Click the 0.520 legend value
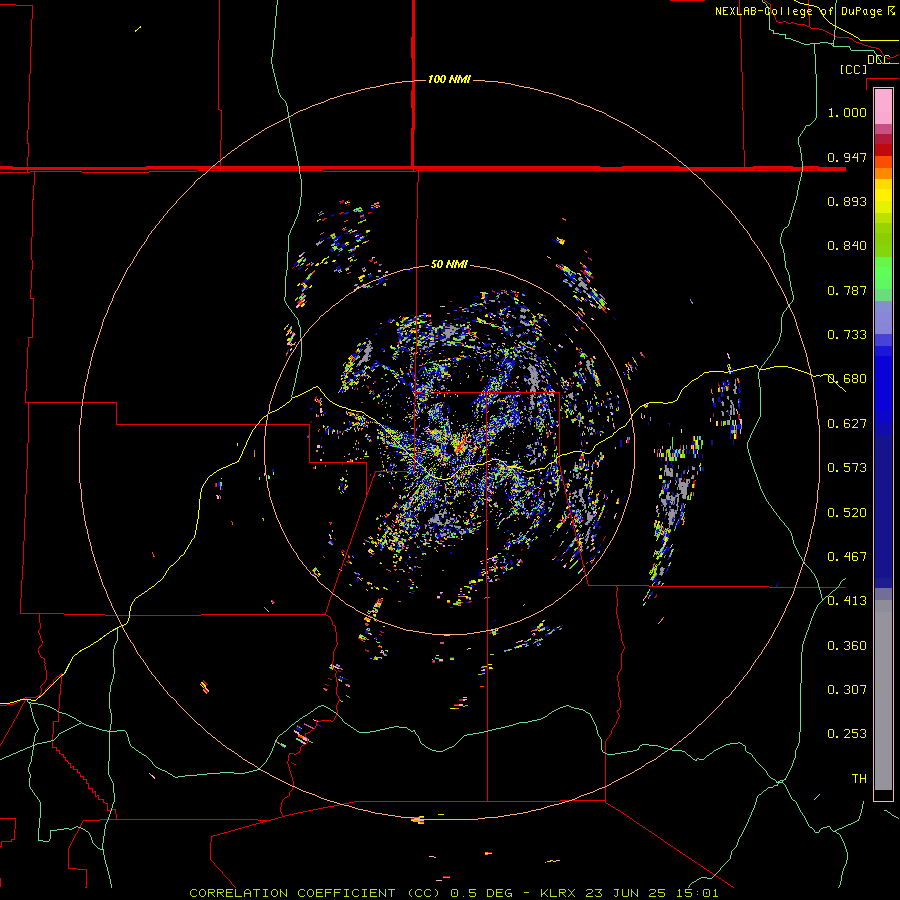This screenshot has height=900, width=900. pyautogui.click(x=847, y=512)
